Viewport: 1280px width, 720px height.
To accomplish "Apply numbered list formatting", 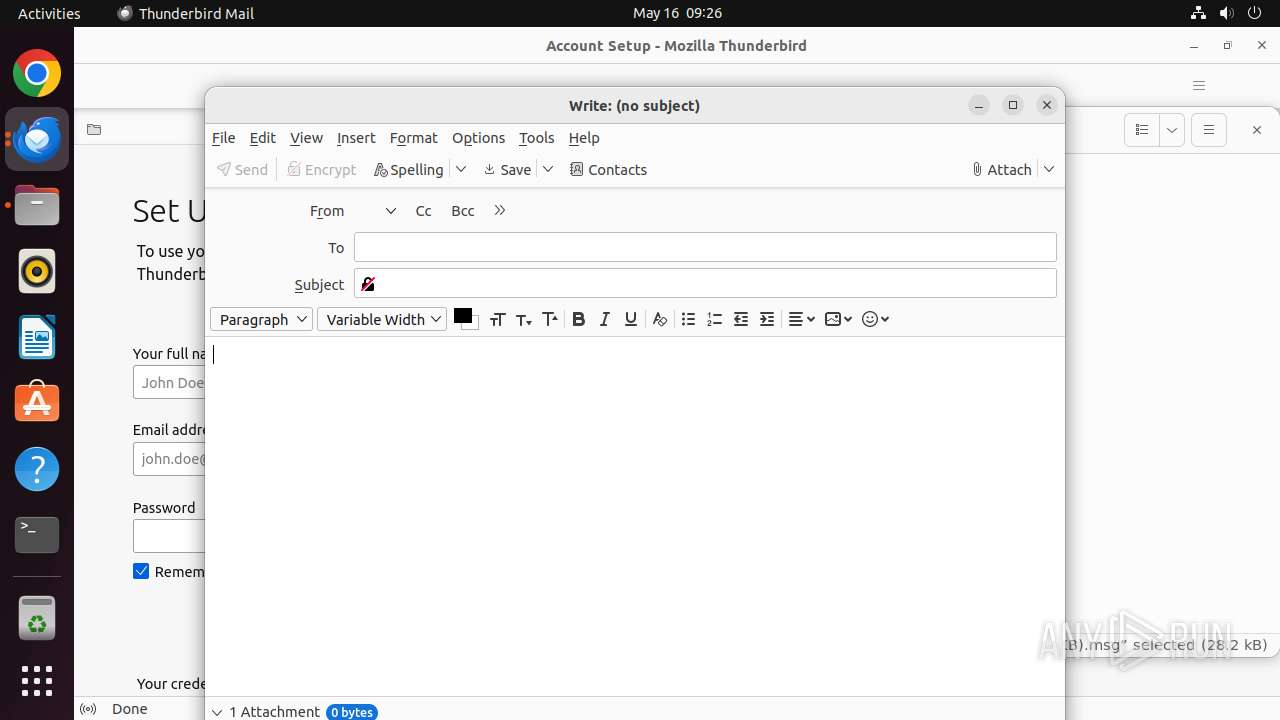I will pos(714,319).
